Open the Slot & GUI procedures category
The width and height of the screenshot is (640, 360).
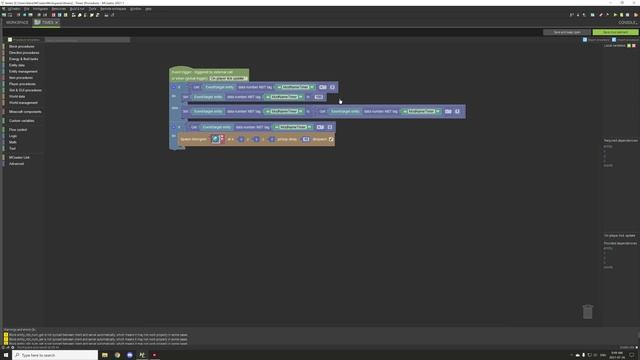tap(25, 90)
